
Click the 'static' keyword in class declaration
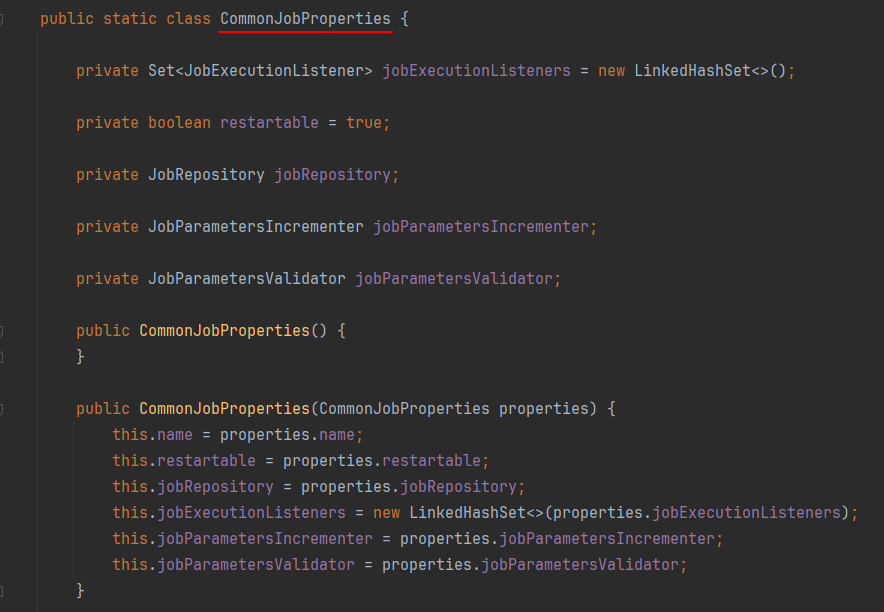click(x=130, y=19)
